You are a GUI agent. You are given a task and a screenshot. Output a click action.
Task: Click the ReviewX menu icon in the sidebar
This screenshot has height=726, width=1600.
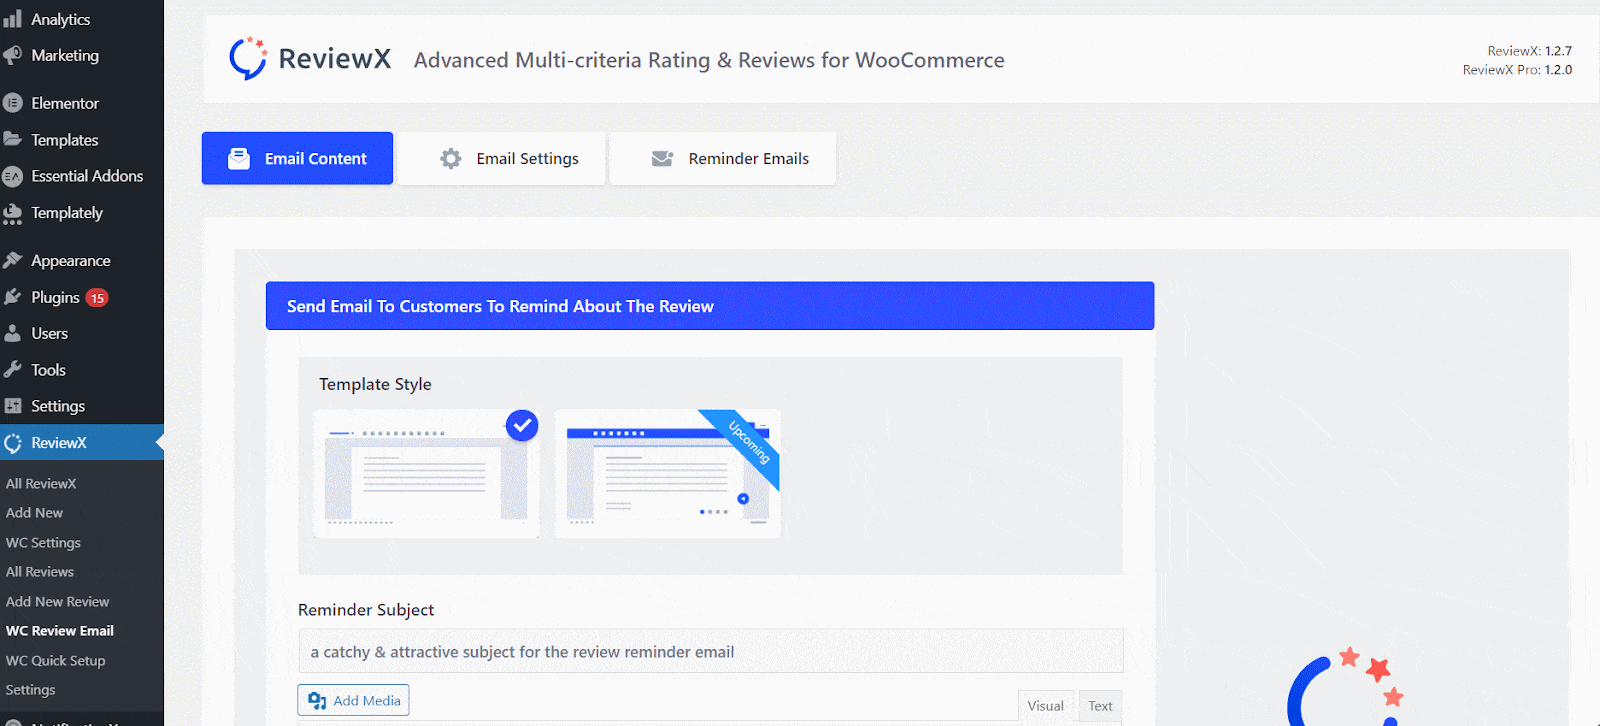[x=12, y=443]
